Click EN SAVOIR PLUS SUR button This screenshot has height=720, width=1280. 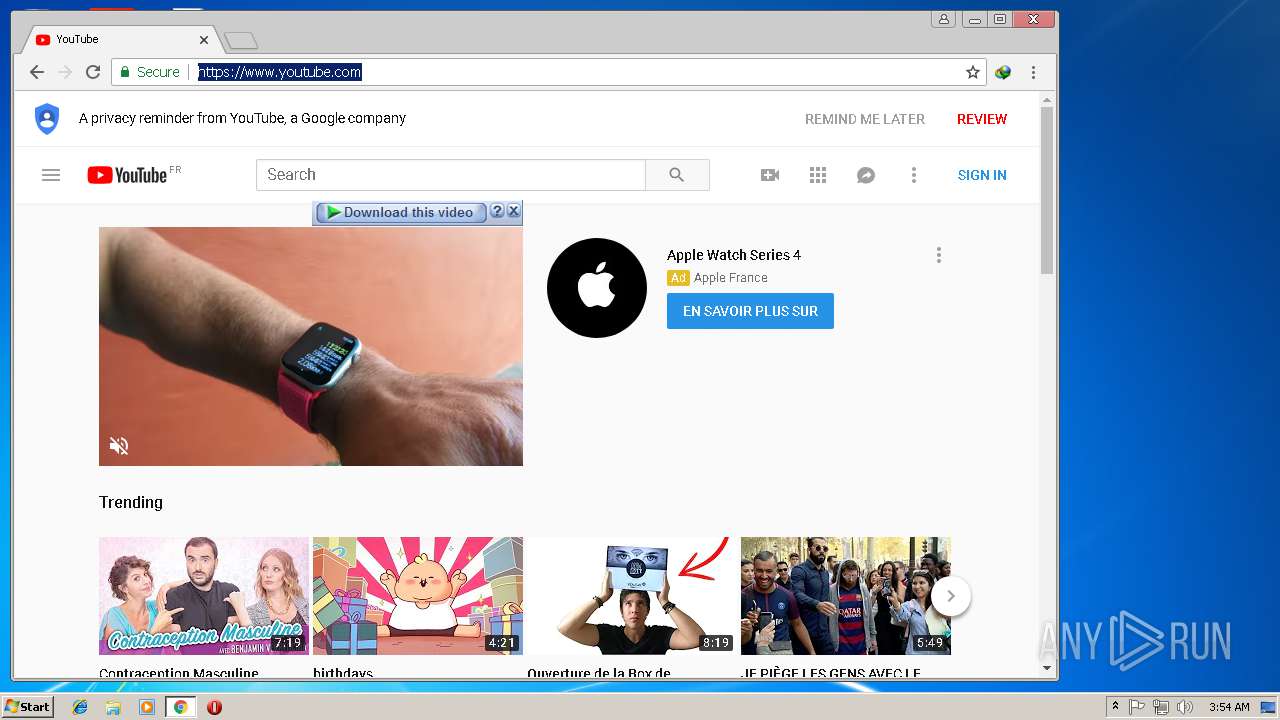(x=750, y=311)
